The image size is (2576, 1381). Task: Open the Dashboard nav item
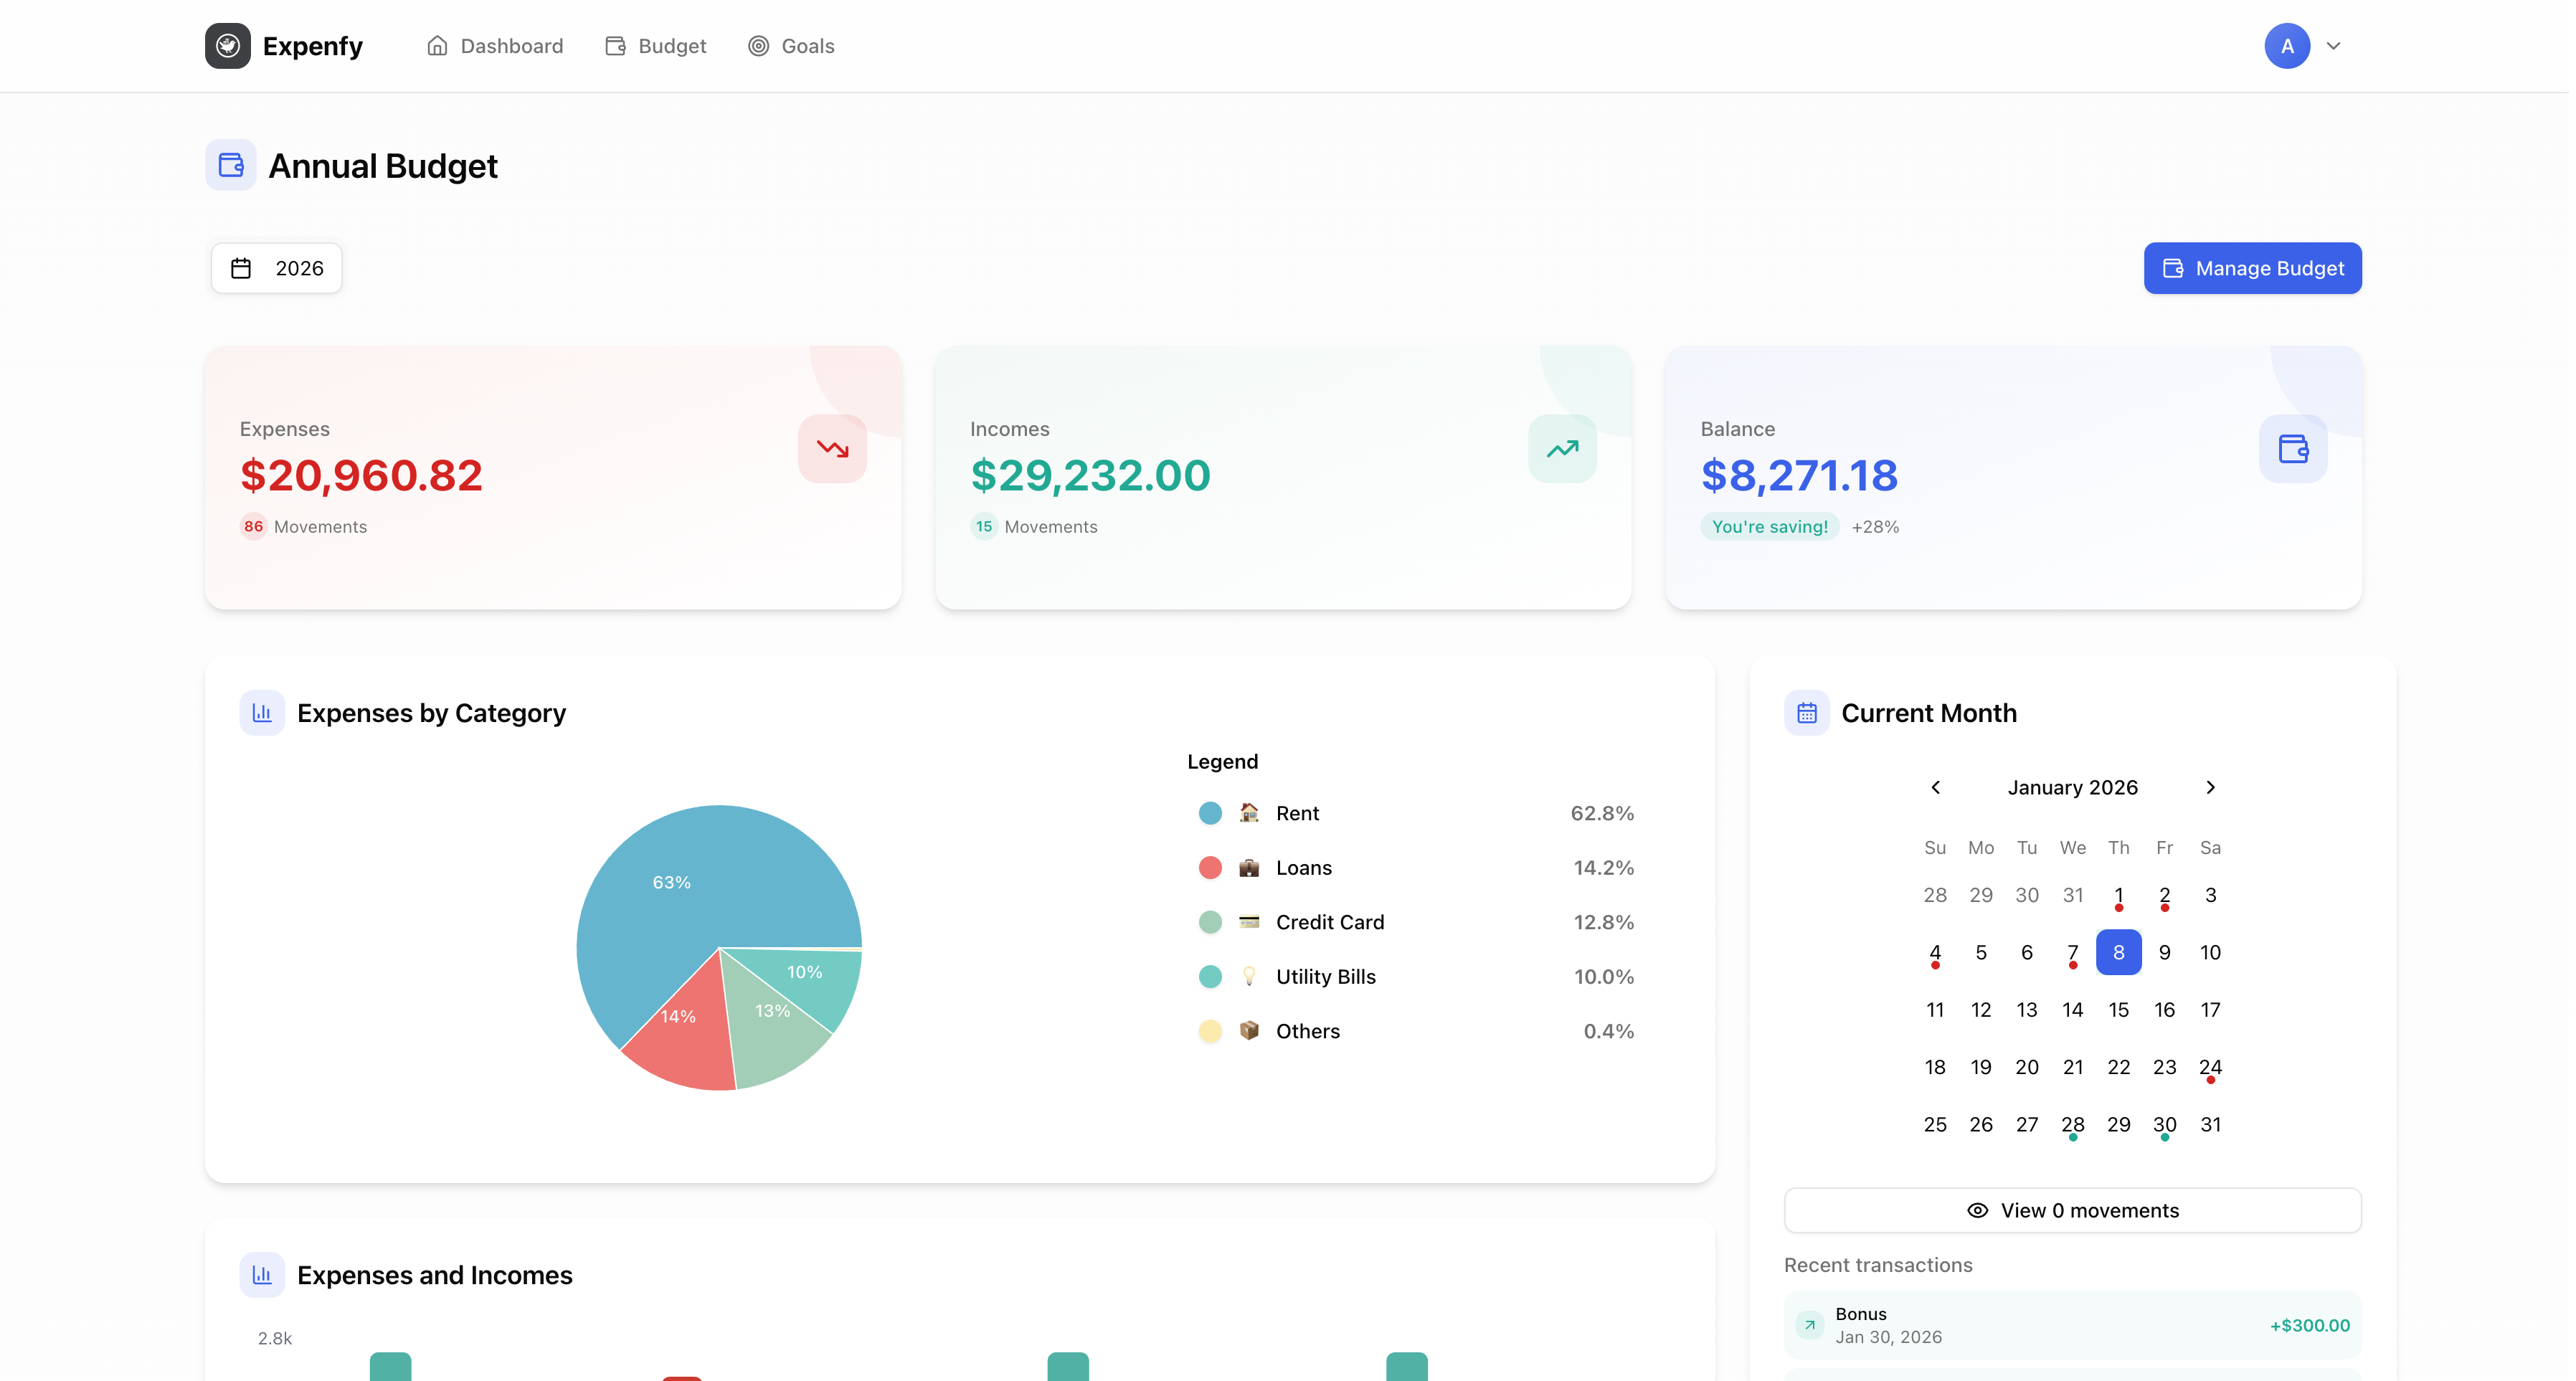(x=495, y=46)
